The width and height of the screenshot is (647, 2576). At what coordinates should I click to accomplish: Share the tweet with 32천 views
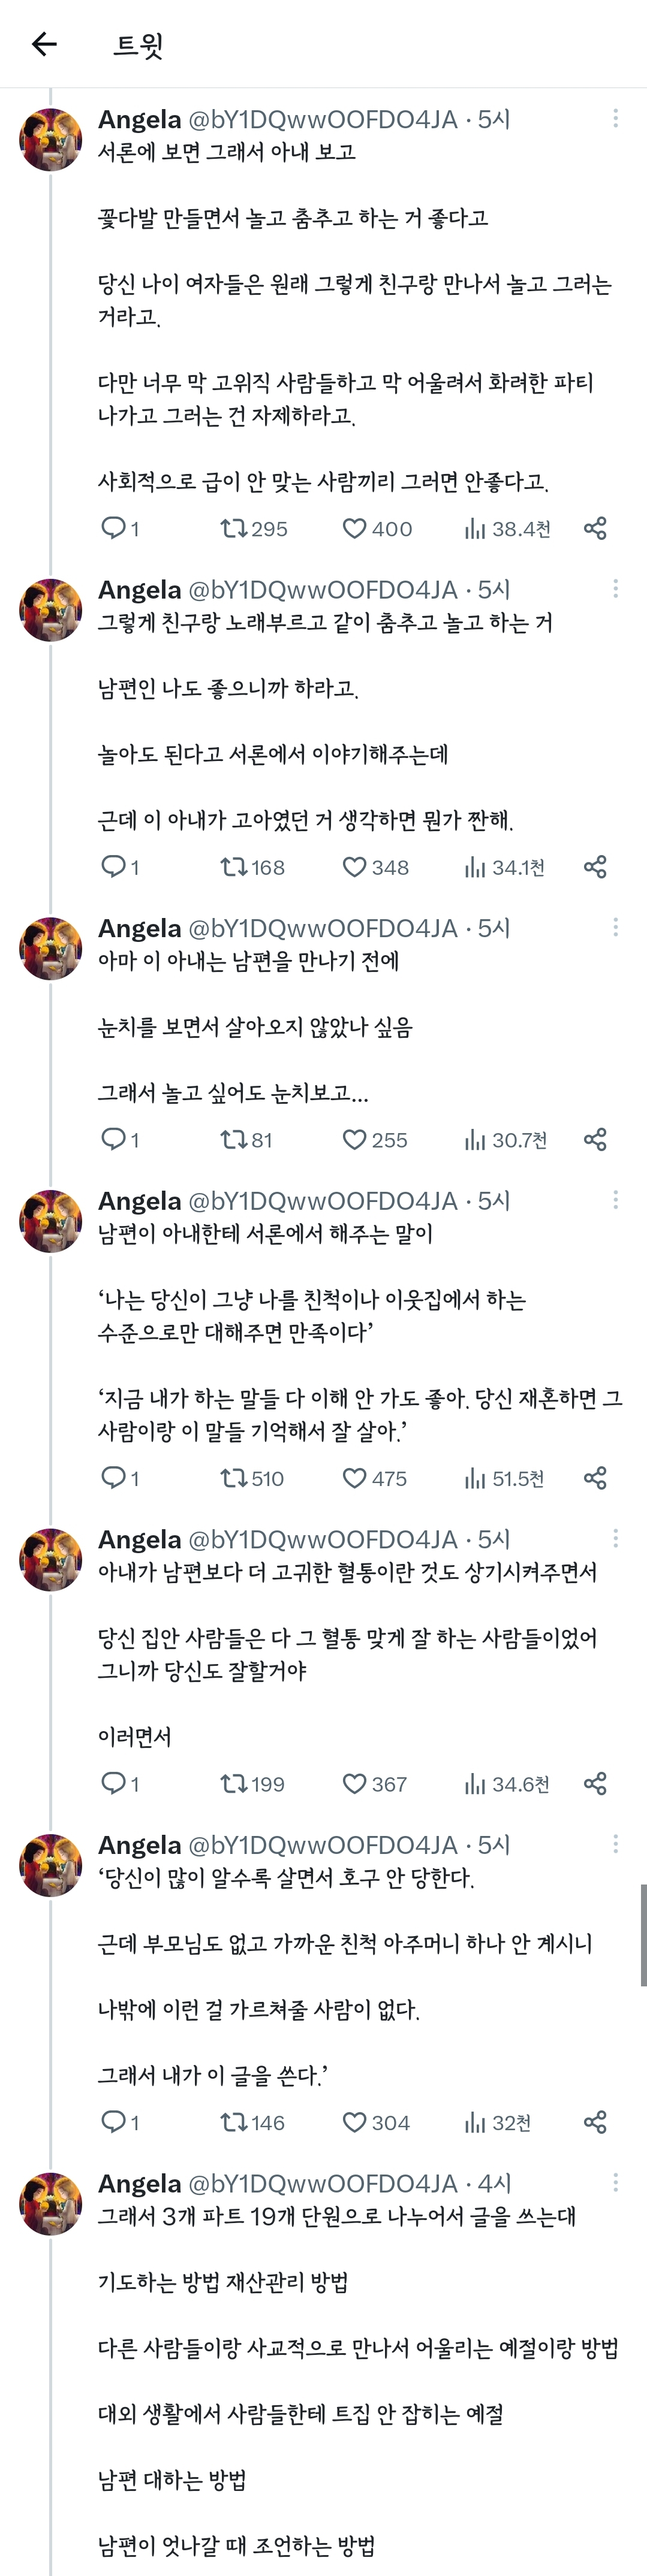pos(595,2122)
